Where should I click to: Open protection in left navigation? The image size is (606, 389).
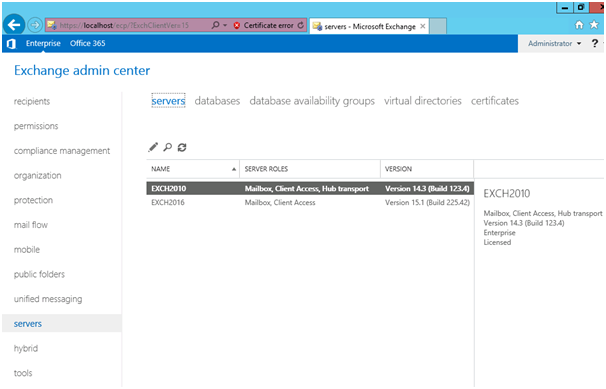click(33, 200)
